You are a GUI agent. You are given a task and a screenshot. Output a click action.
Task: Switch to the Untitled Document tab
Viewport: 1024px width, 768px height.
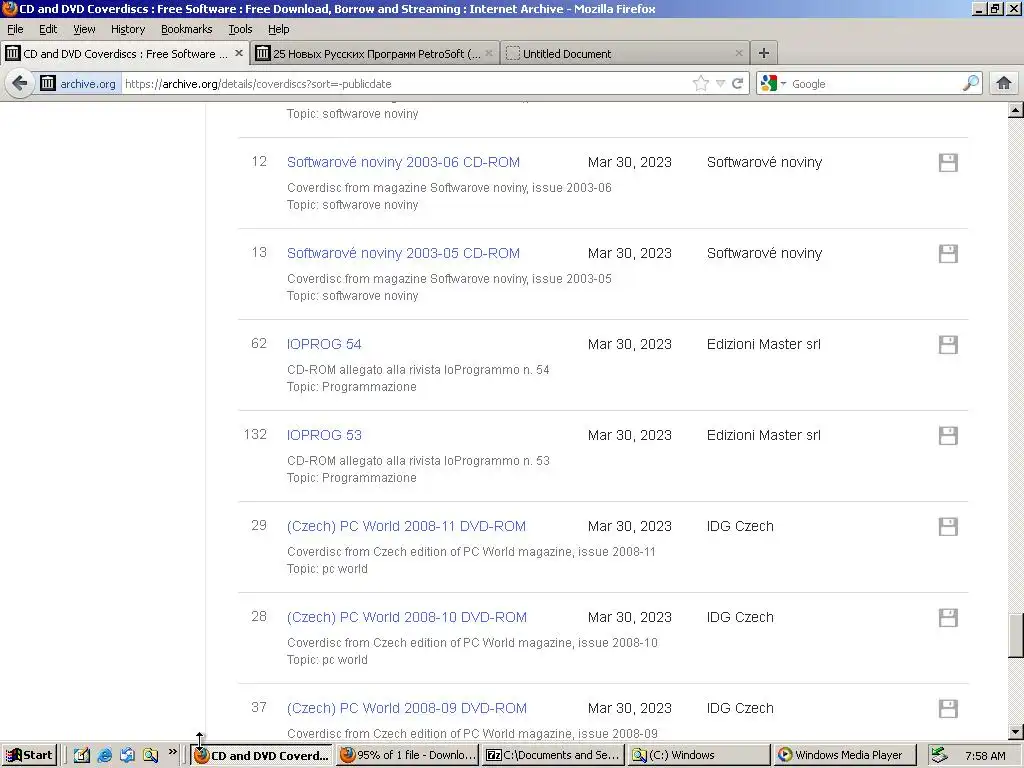625,54
